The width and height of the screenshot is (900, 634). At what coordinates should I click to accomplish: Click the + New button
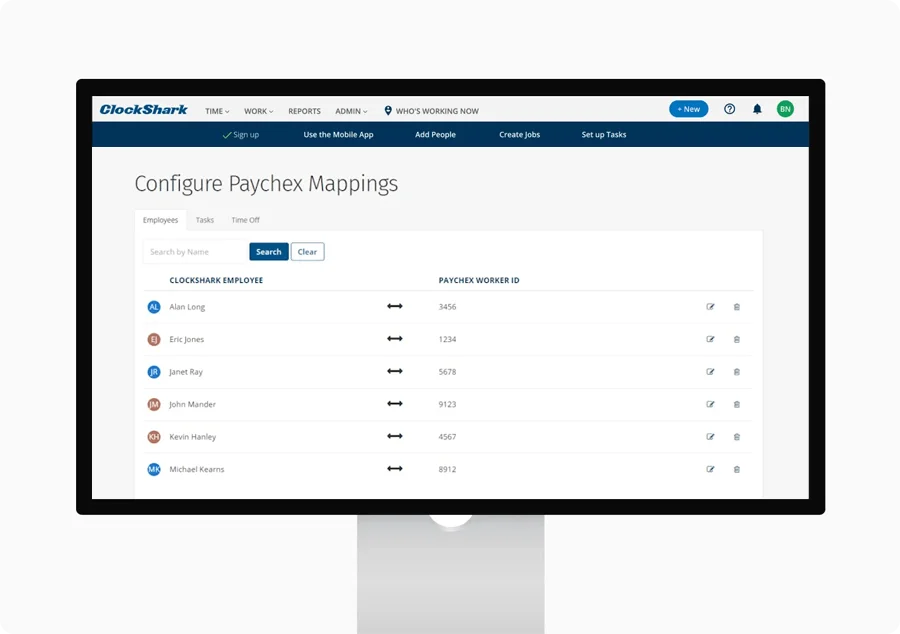pyautogui.click(x=688, y=109)
